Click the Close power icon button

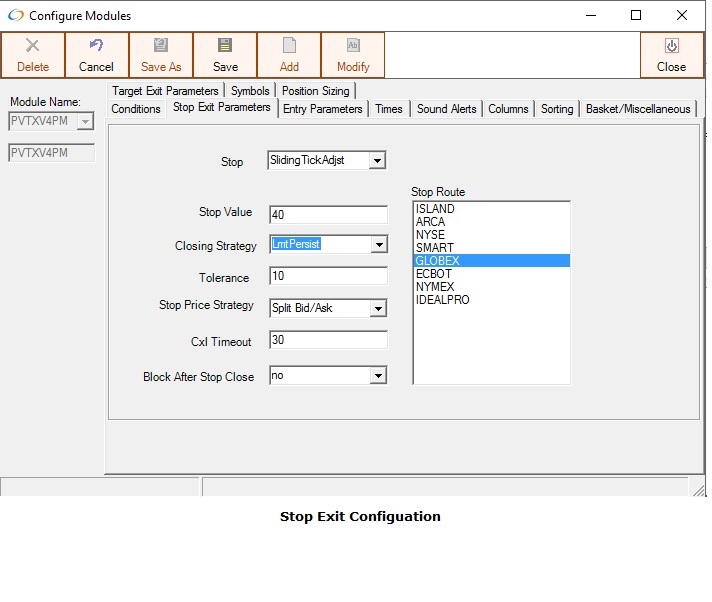tap(671, 46)
